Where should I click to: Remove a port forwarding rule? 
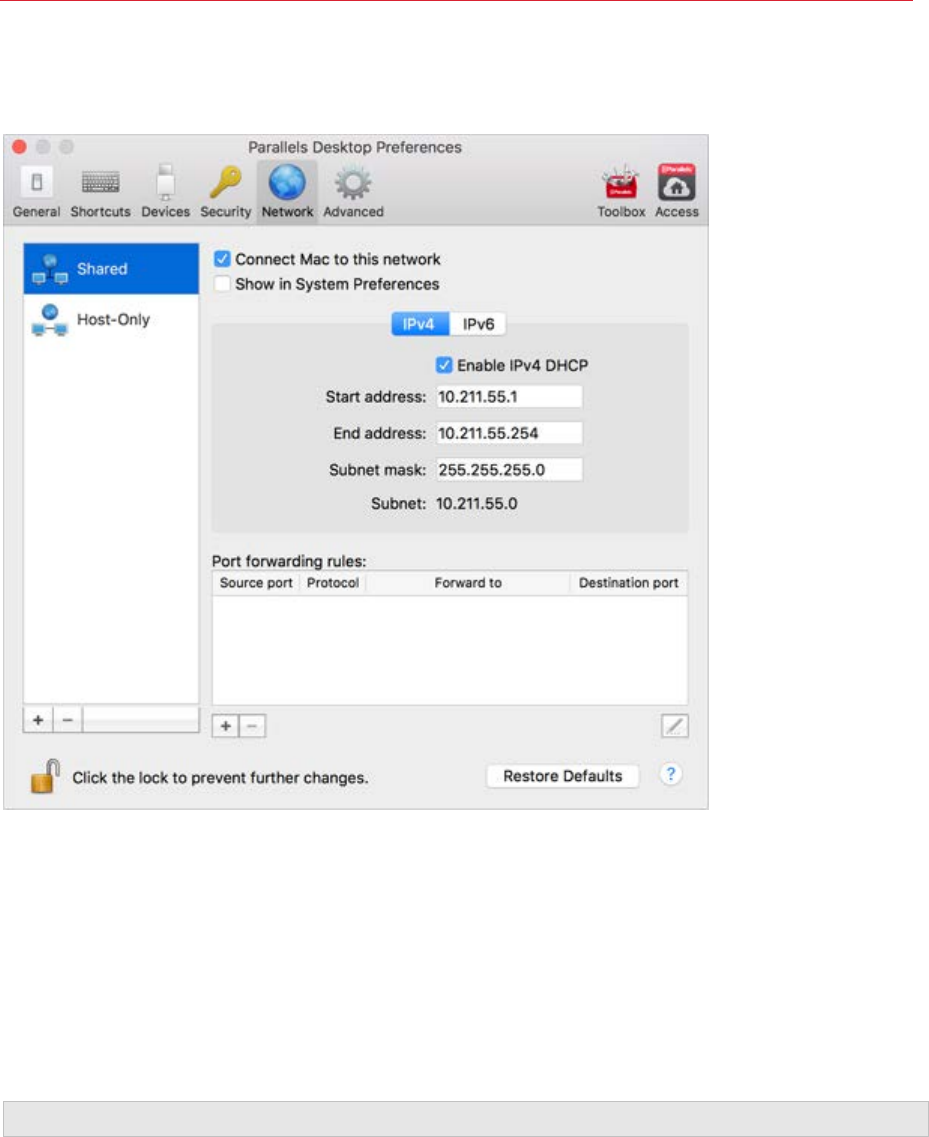tap(252, 726)
